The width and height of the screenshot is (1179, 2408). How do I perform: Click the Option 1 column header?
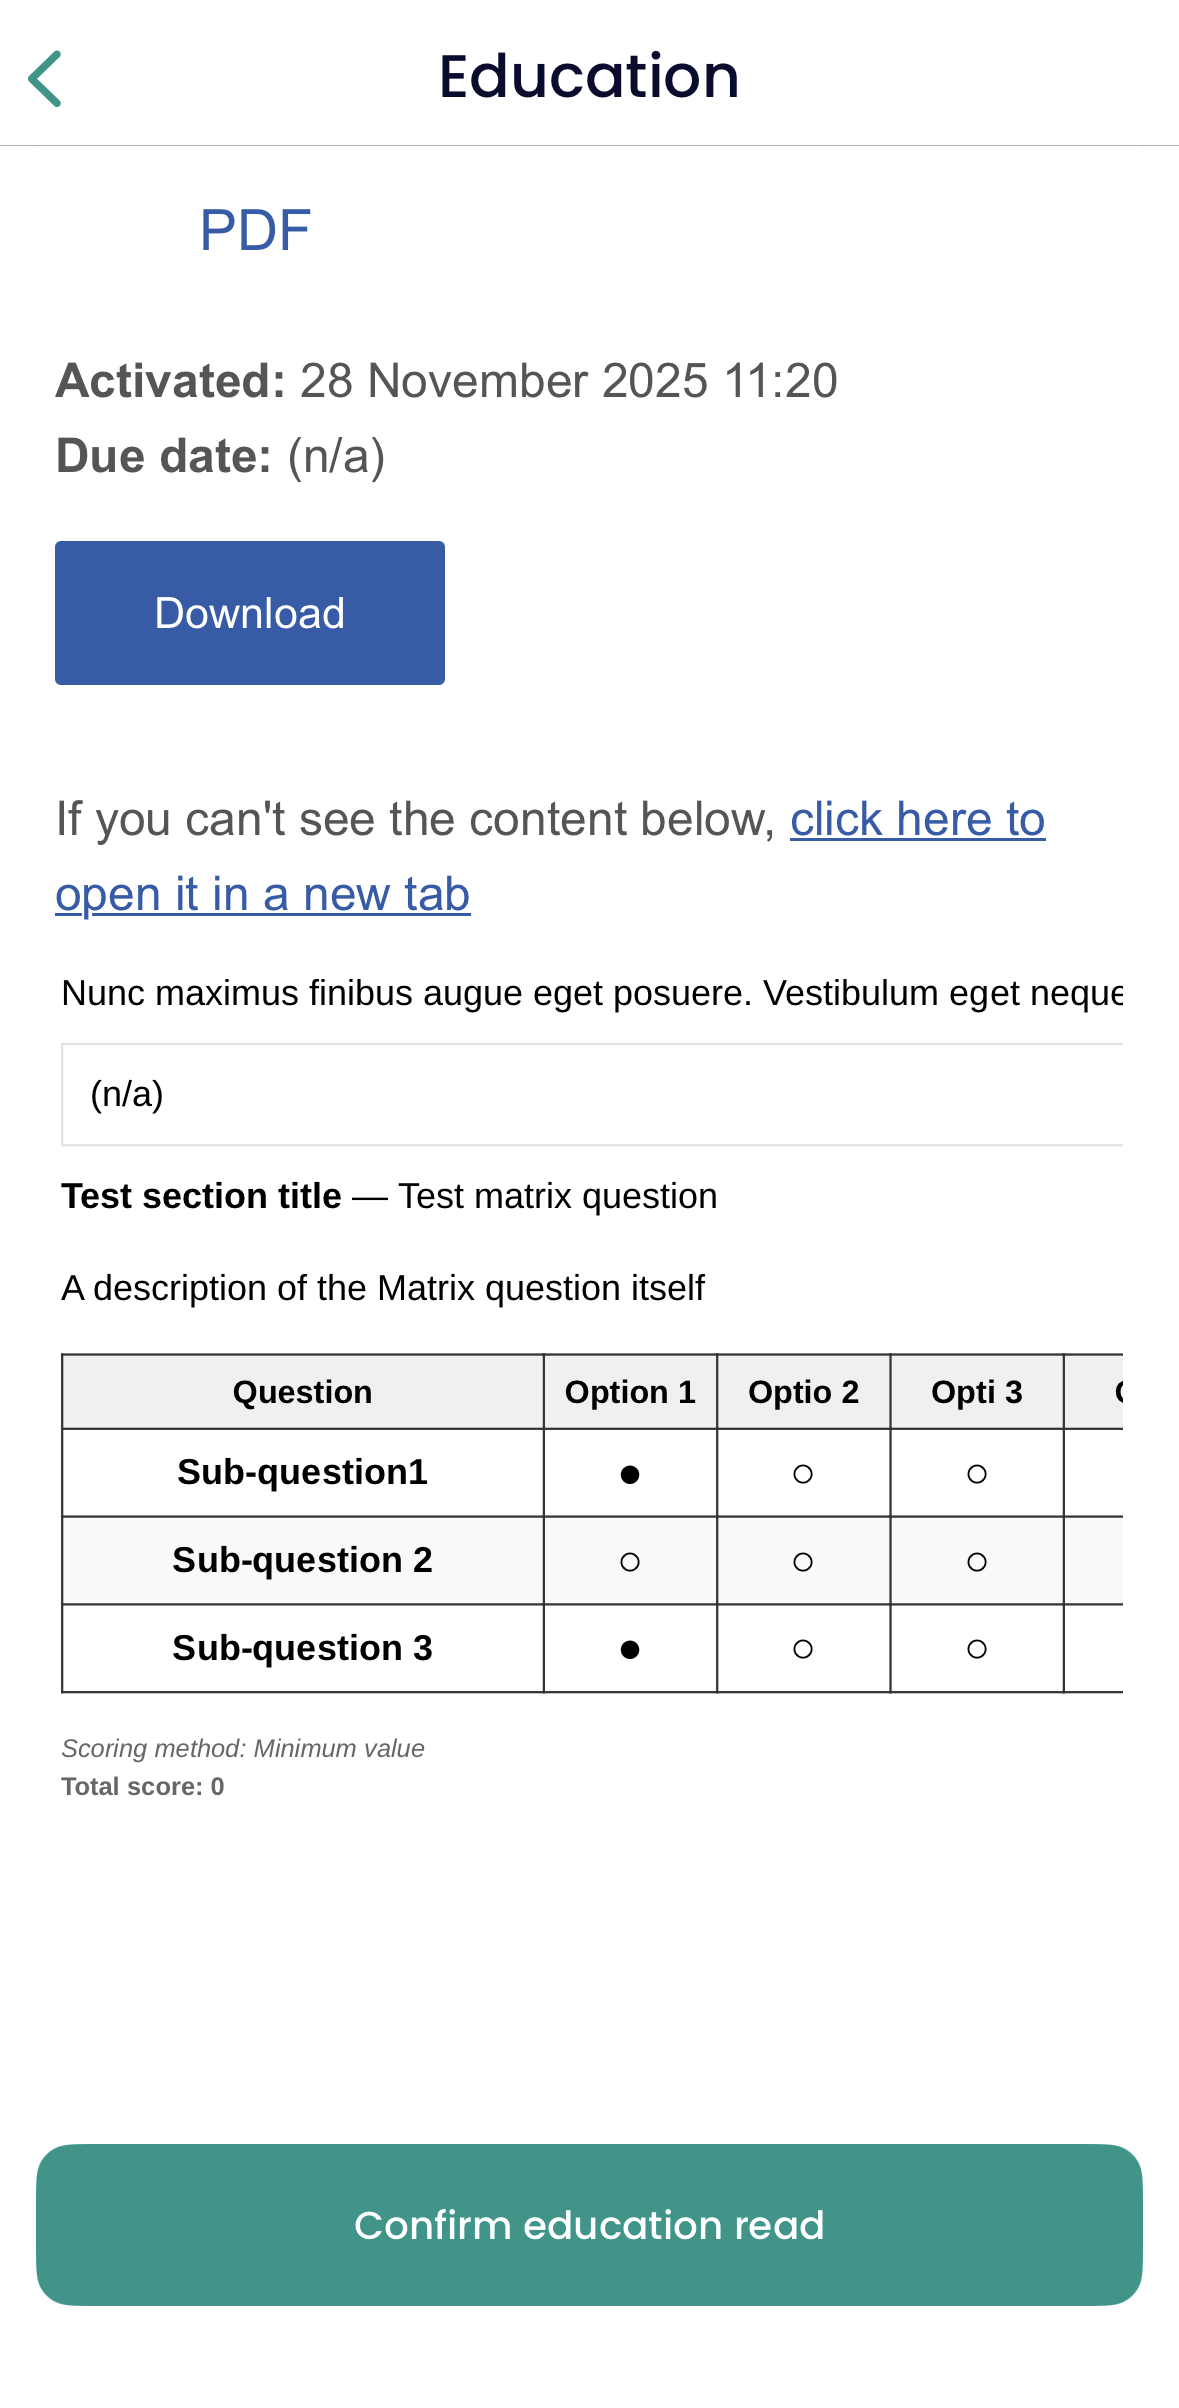[x=630, y=1392]
